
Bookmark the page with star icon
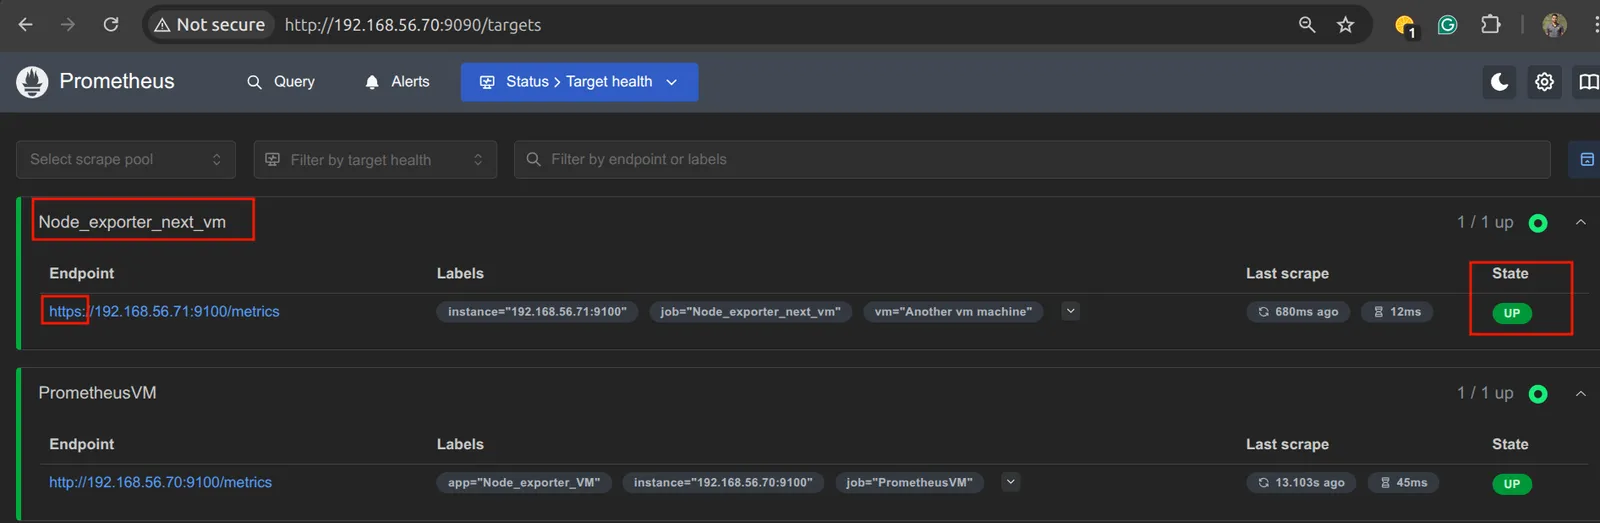[x=1346, y=24]
